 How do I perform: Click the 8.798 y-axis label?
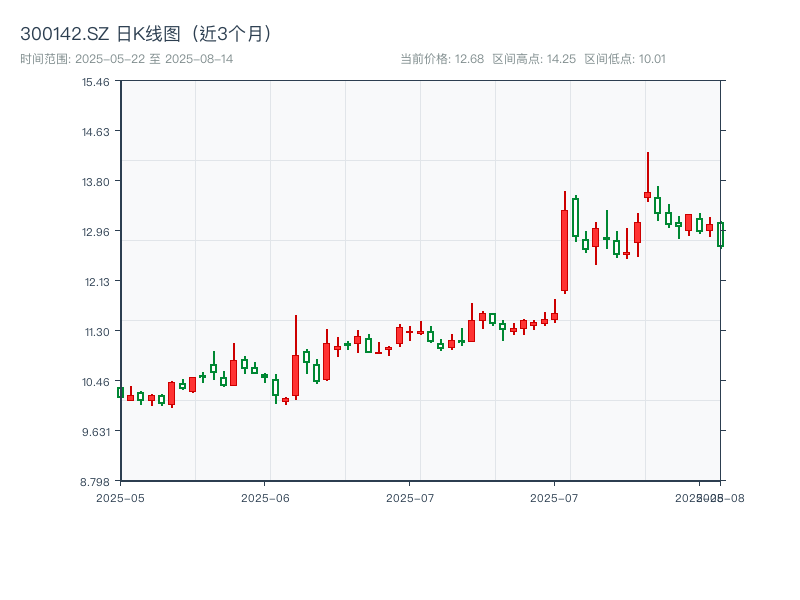click(94, 481)
